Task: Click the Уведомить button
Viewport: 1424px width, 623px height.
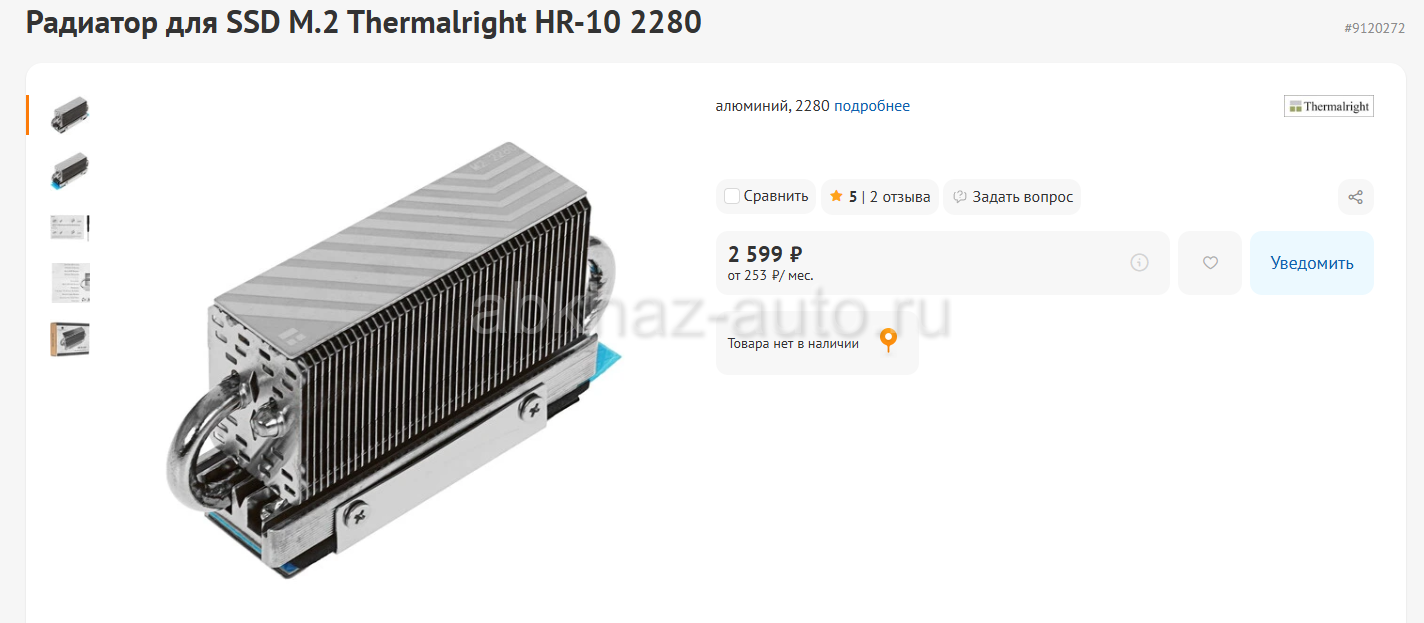Action: point(1312,263)
